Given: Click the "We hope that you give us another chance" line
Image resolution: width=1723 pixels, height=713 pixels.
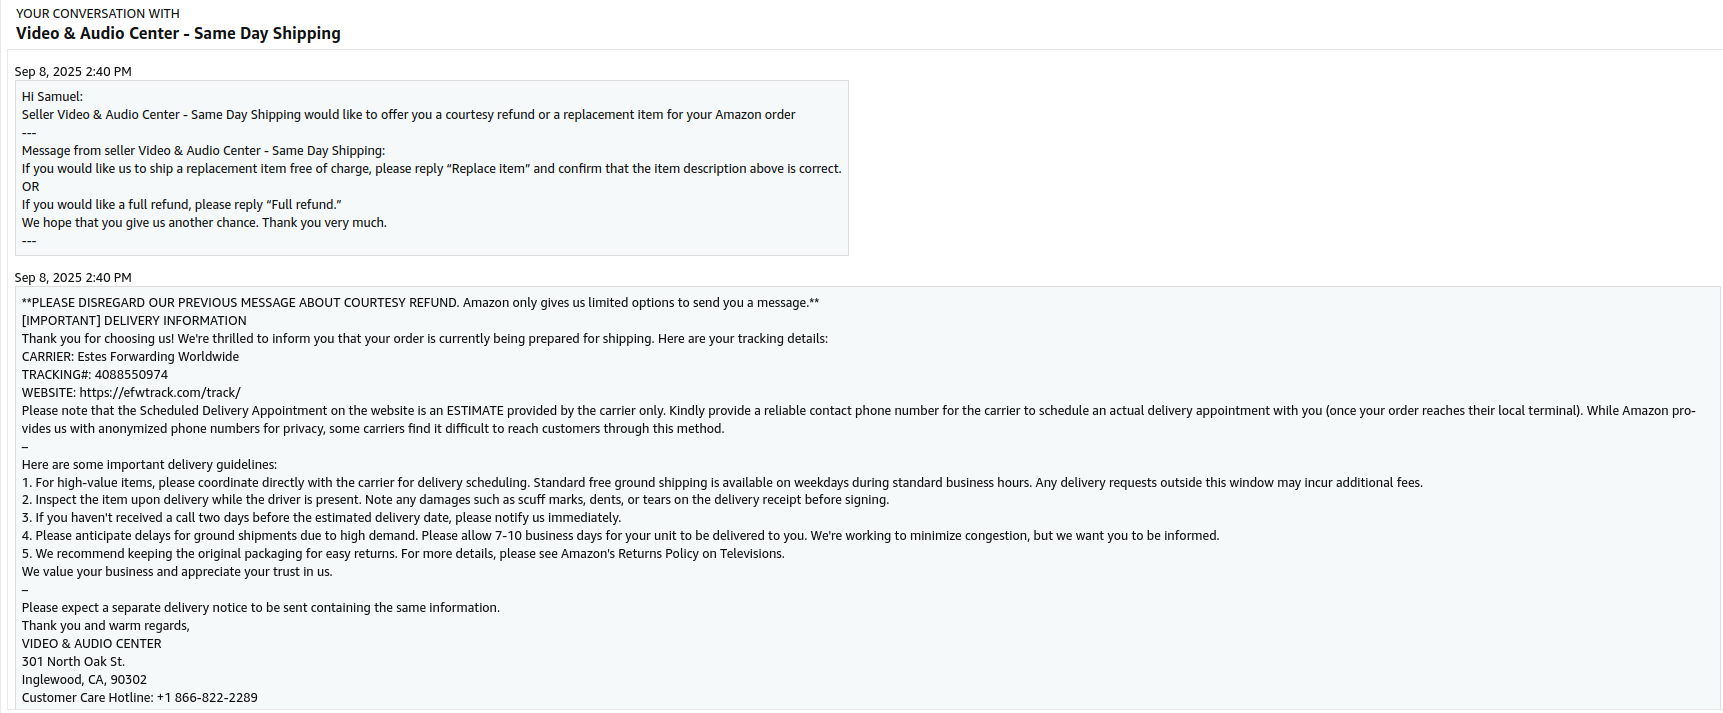Looking at the screenshot, I should pyautogui.click(x=204, y=223).
